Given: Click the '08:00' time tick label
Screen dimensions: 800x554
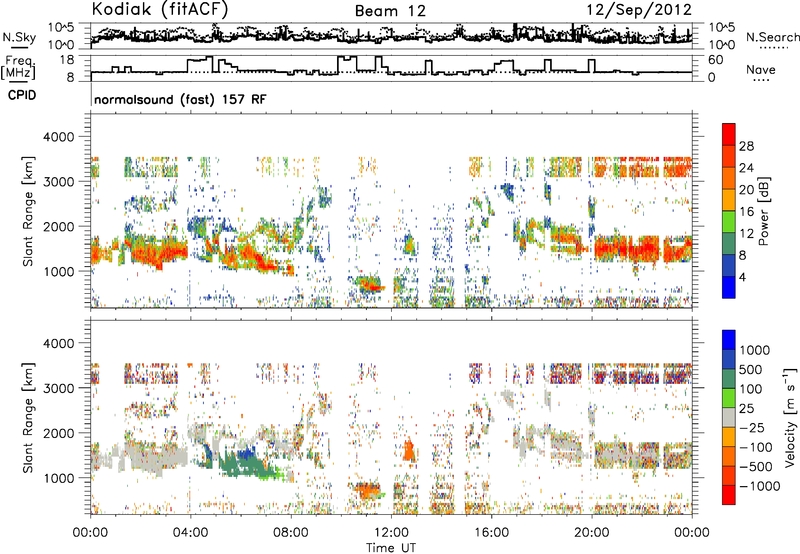Looking at the screenshot, I should pos(291,533).
